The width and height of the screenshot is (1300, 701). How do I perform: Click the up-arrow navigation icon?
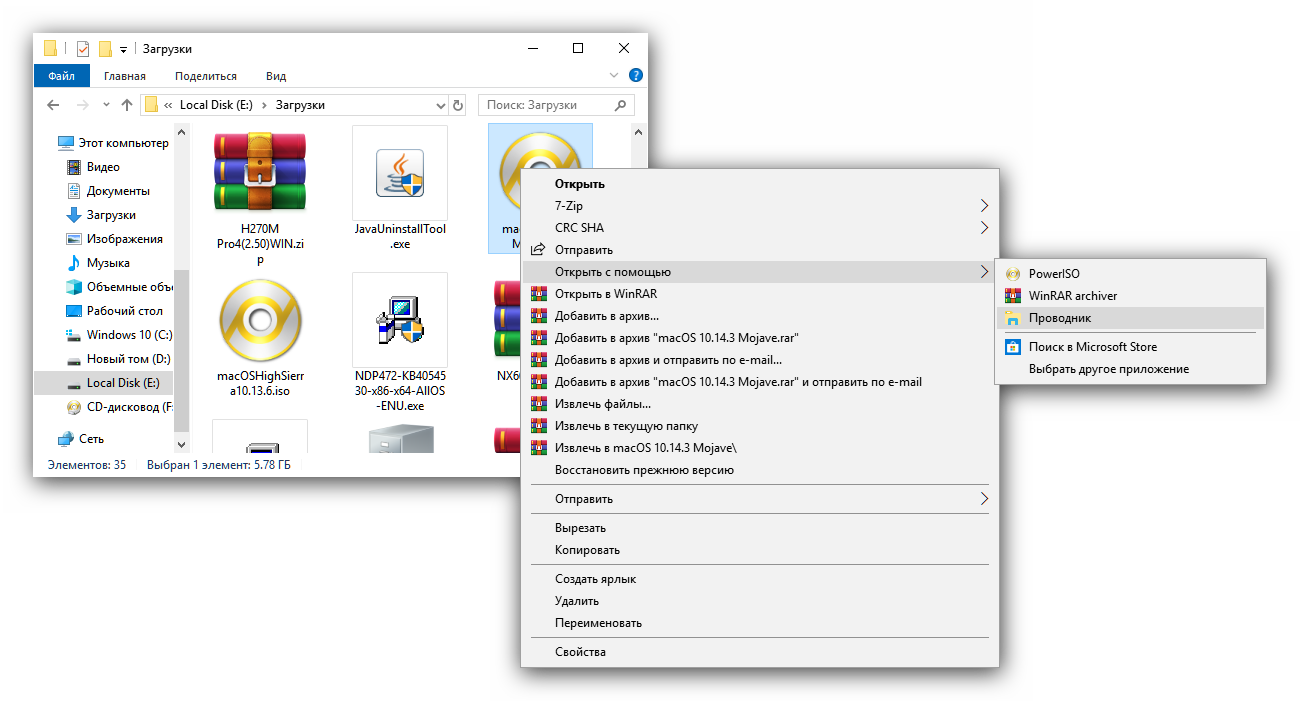[127, 105]
